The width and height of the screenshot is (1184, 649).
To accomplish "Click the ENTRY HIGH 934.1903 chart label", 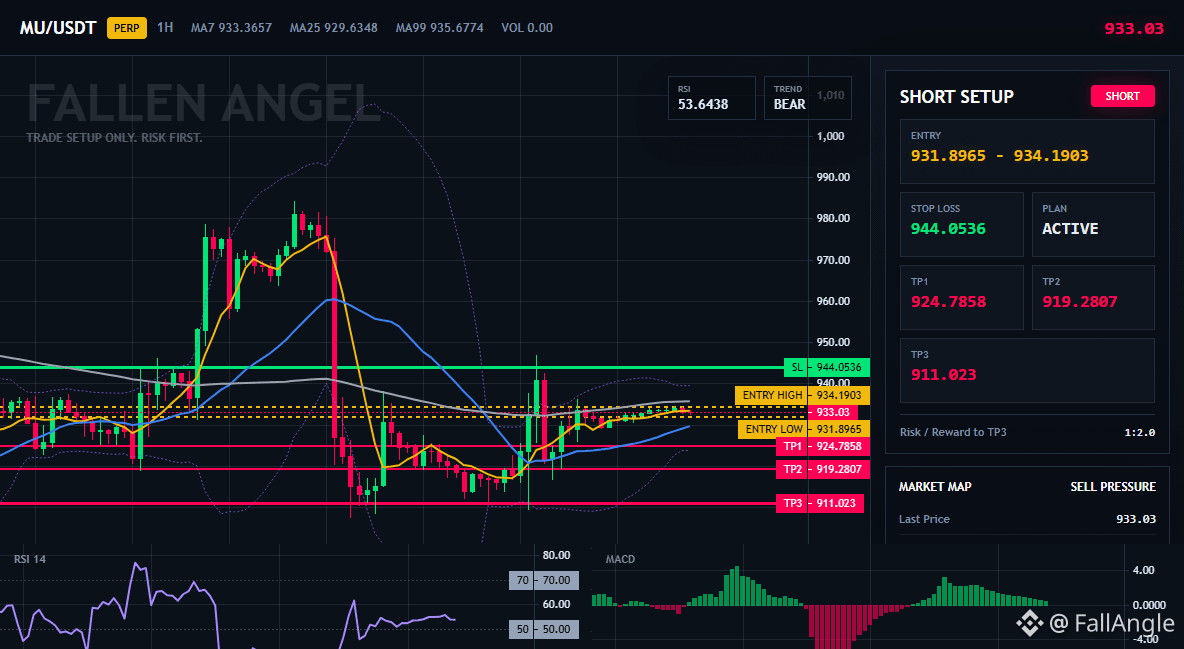I will point(802,395).
